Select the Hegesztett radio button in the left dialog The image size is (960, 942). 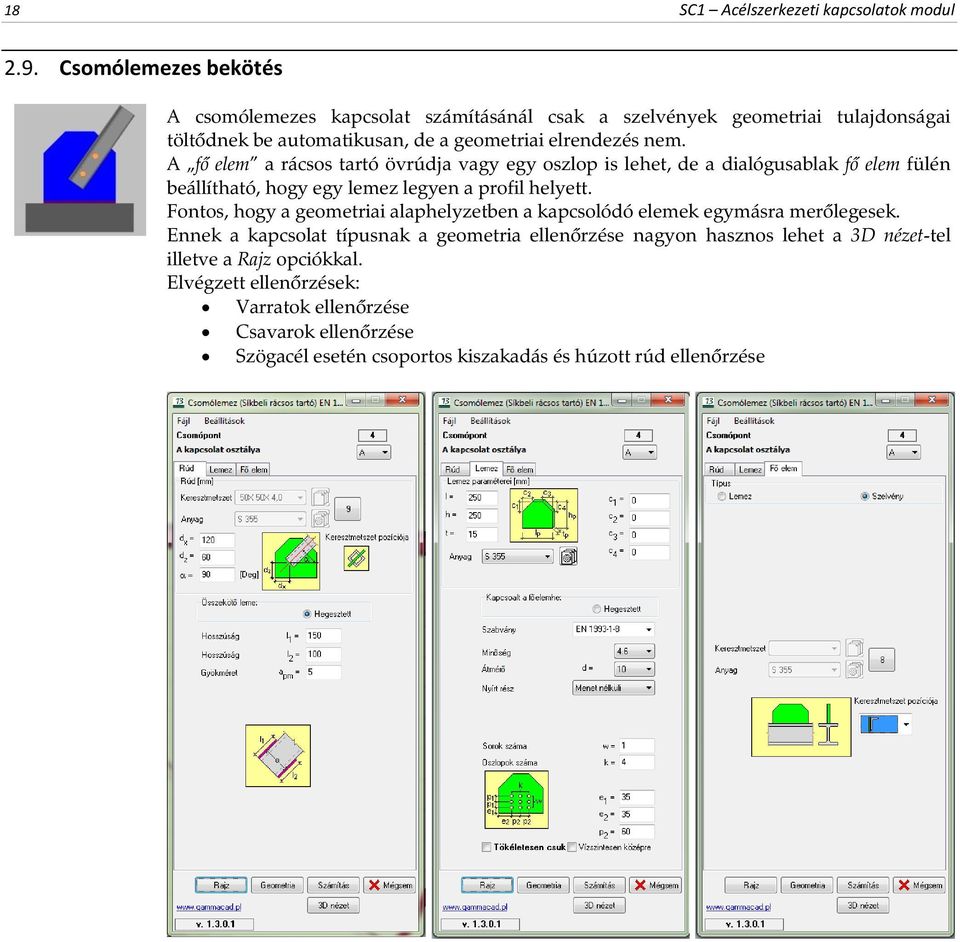click(x=307, y=614)
